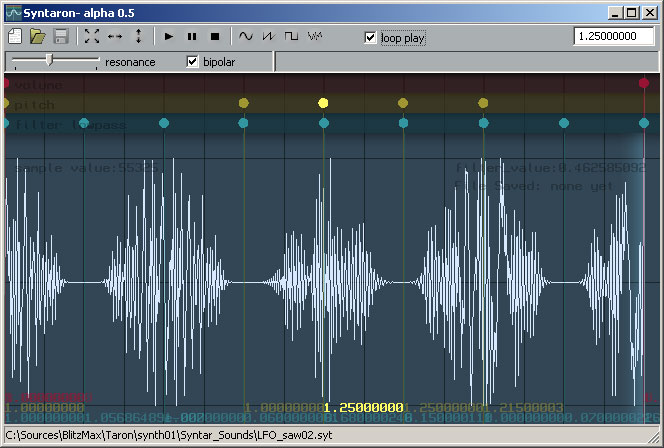This screenshot has width=664, height=448.
Task: Select the filter node at far right end
Action: point(644,123)
